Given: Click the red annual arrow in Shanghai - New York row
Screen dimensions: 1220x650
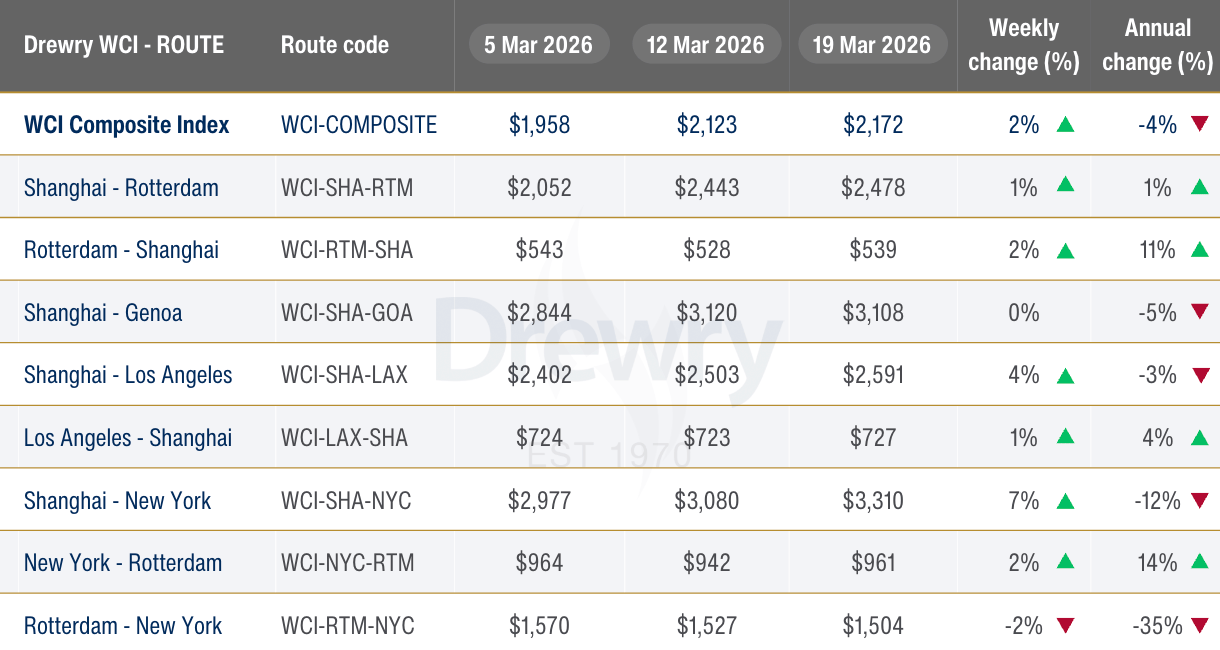Looking at the screenshot, I should coord(1200,501).
